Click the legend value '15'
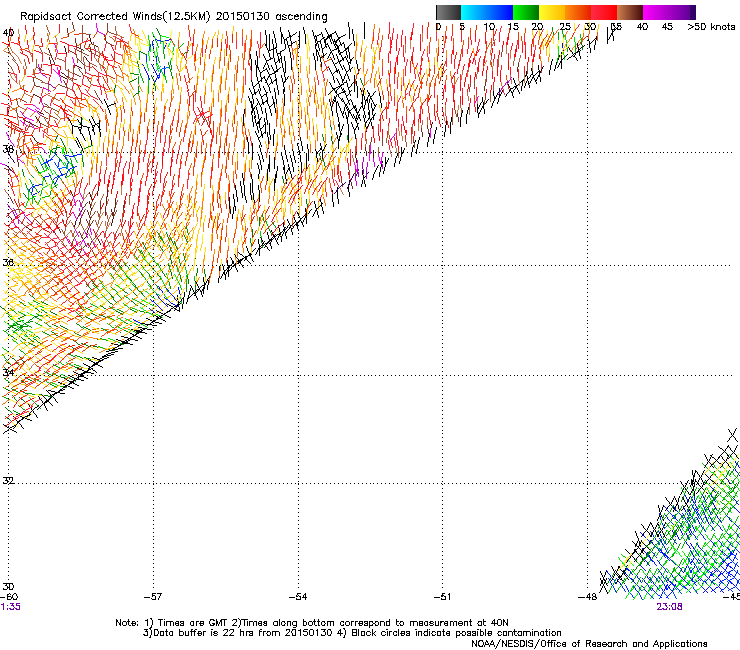This screenshot has height=650, width=740. (x=513, y=27)
